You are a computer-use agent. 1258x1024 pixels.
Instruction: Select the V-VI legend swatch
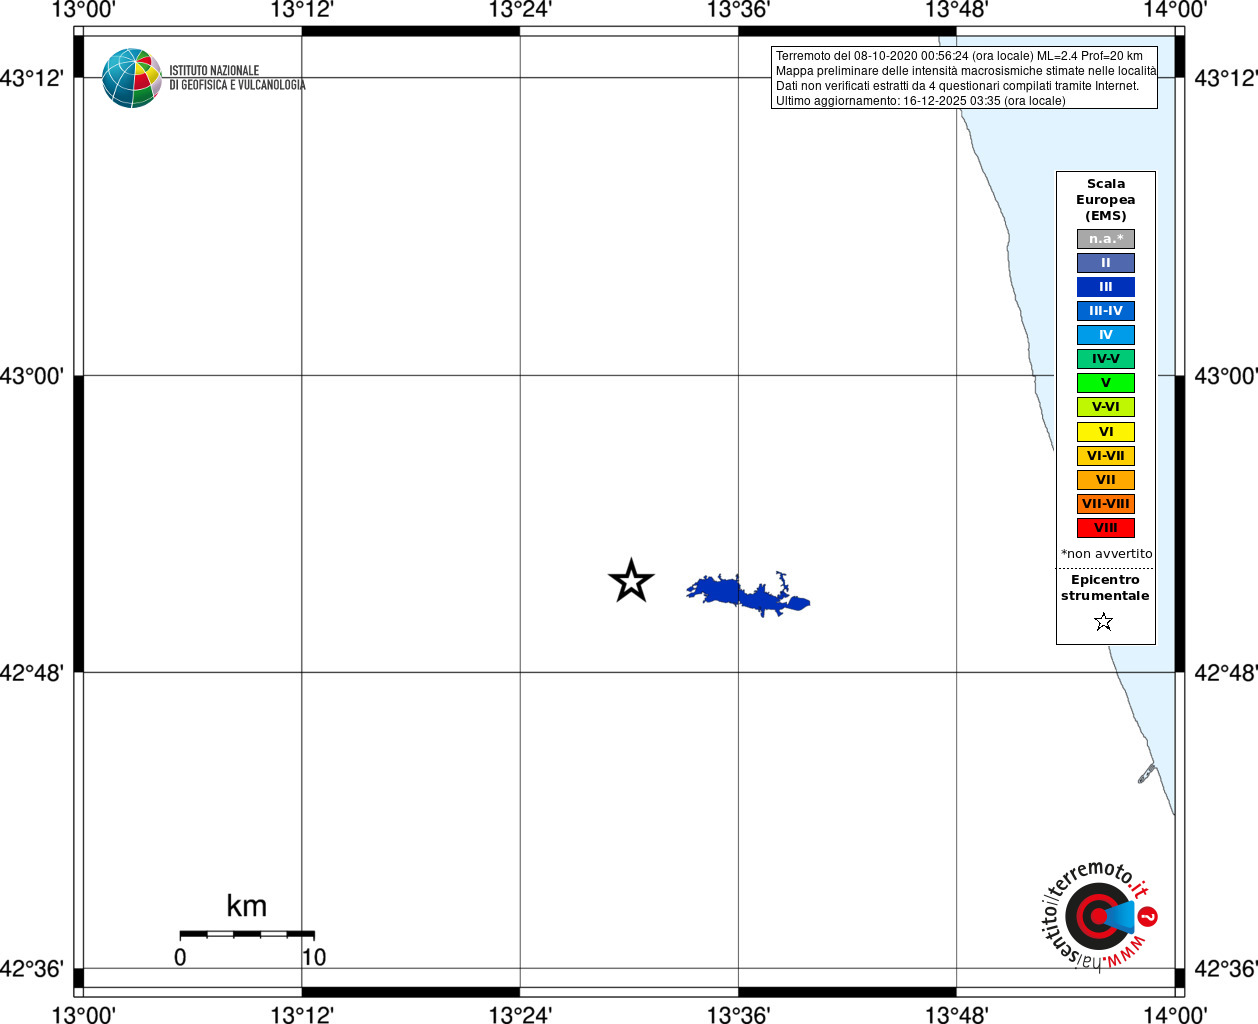pos(1106,407)
